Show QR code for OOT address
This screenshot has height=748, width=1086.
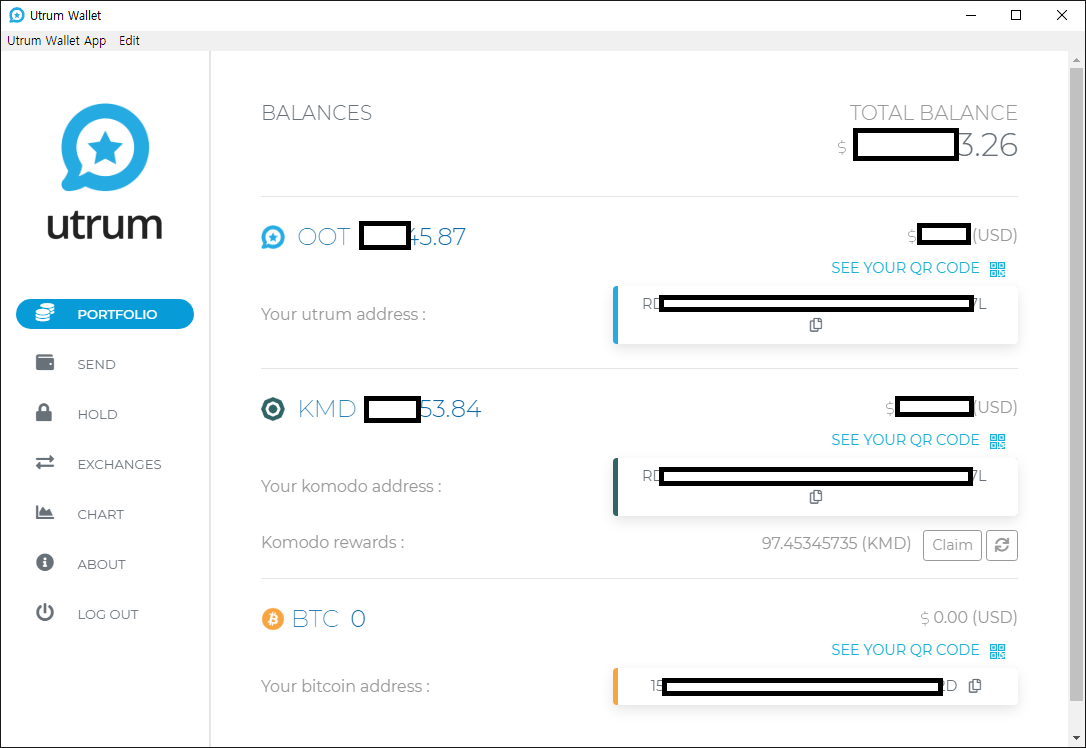[x=905, y=268]
